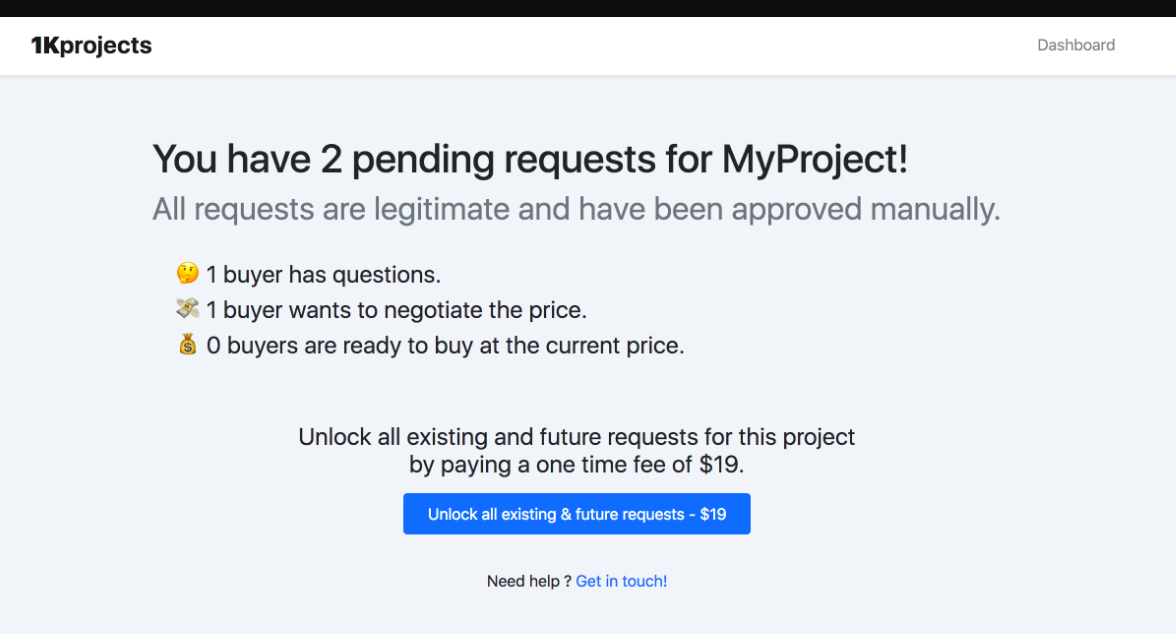Click the 'Need help ?' text

point(529,581)
